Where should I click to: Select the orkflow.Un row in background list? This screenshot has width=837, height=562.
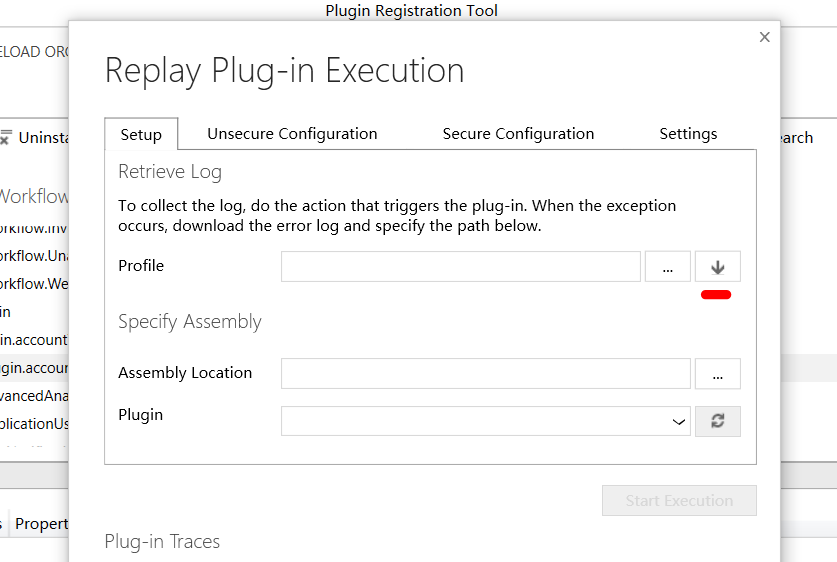click(x=34, y=256)
